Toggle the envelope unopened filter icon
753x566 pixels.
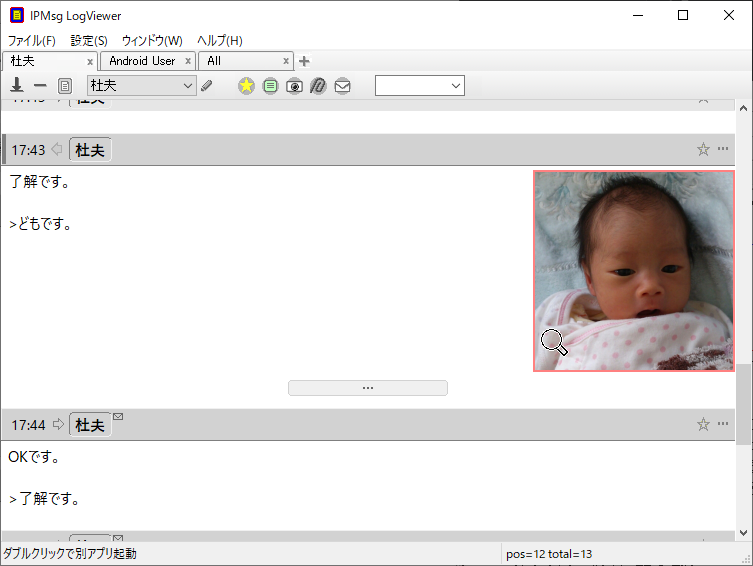click(x=342, y=86)
